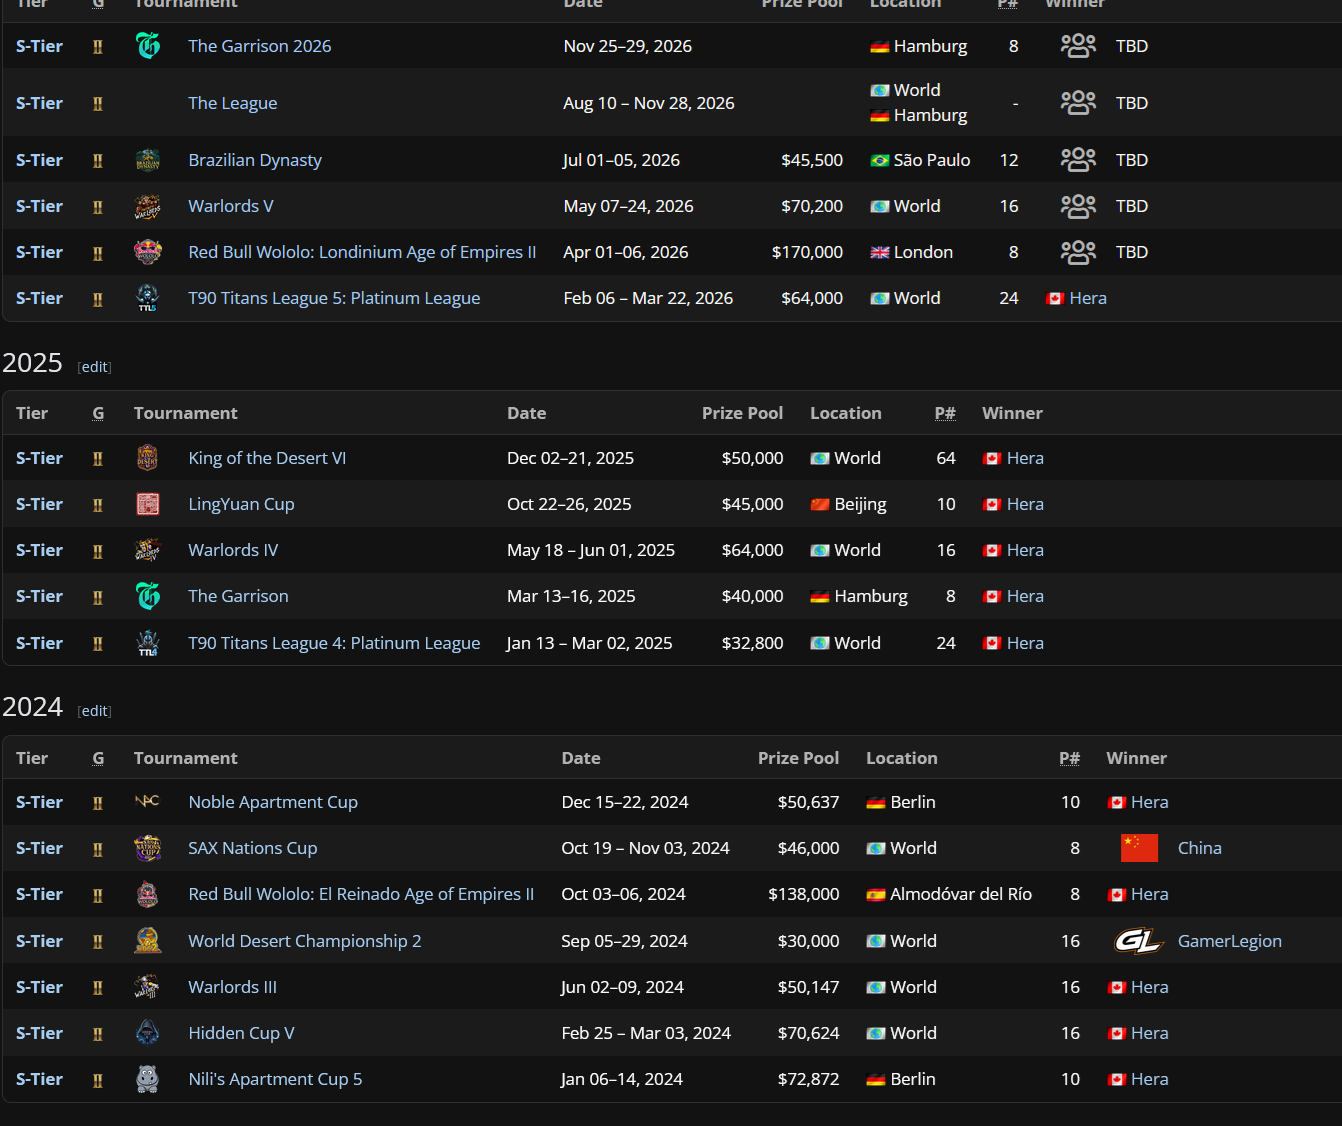Click the $170,000 prize pool cell
The height and width of the screenshot is (1126, 1342).
(807, 252)
